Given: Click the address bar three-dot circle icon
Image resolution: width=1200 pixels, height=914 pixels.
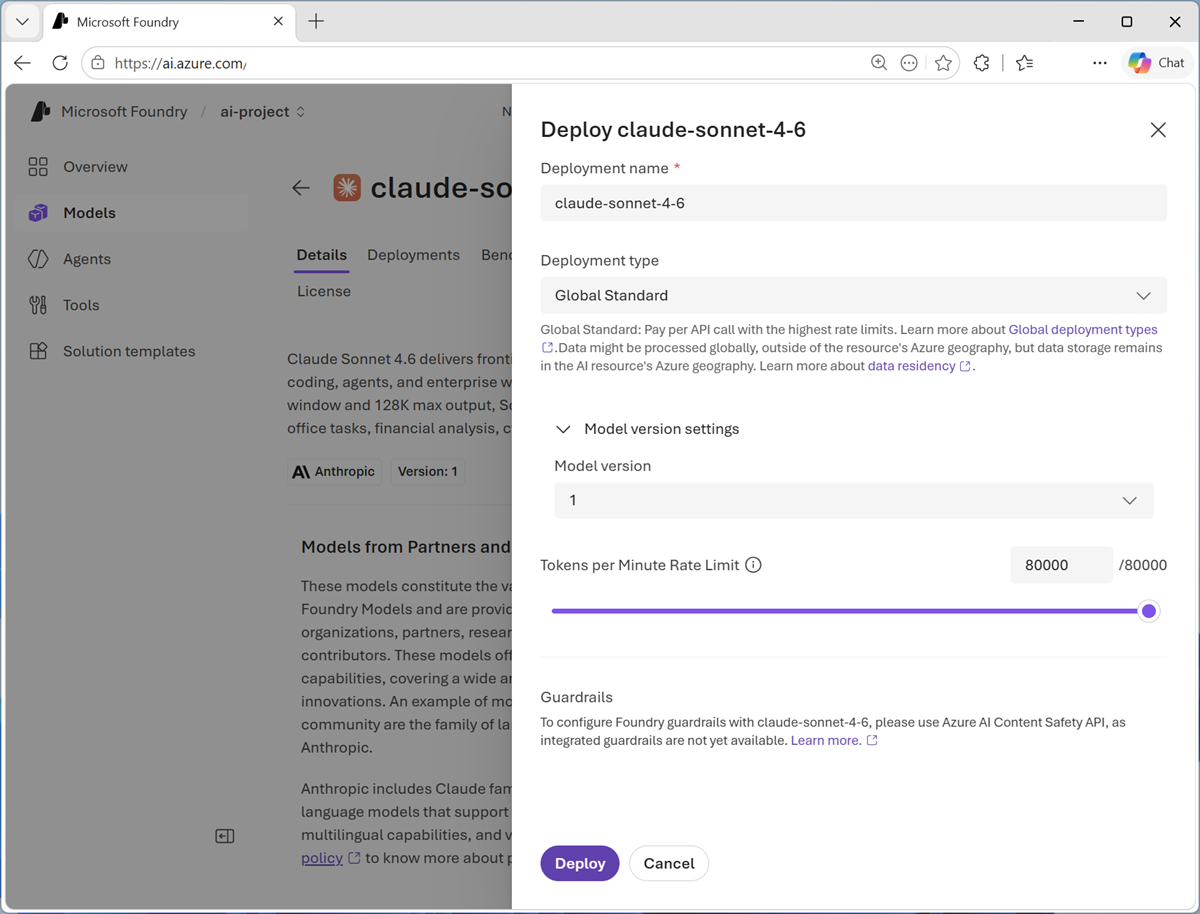Looking at the screenshot, I should point(909,63).
